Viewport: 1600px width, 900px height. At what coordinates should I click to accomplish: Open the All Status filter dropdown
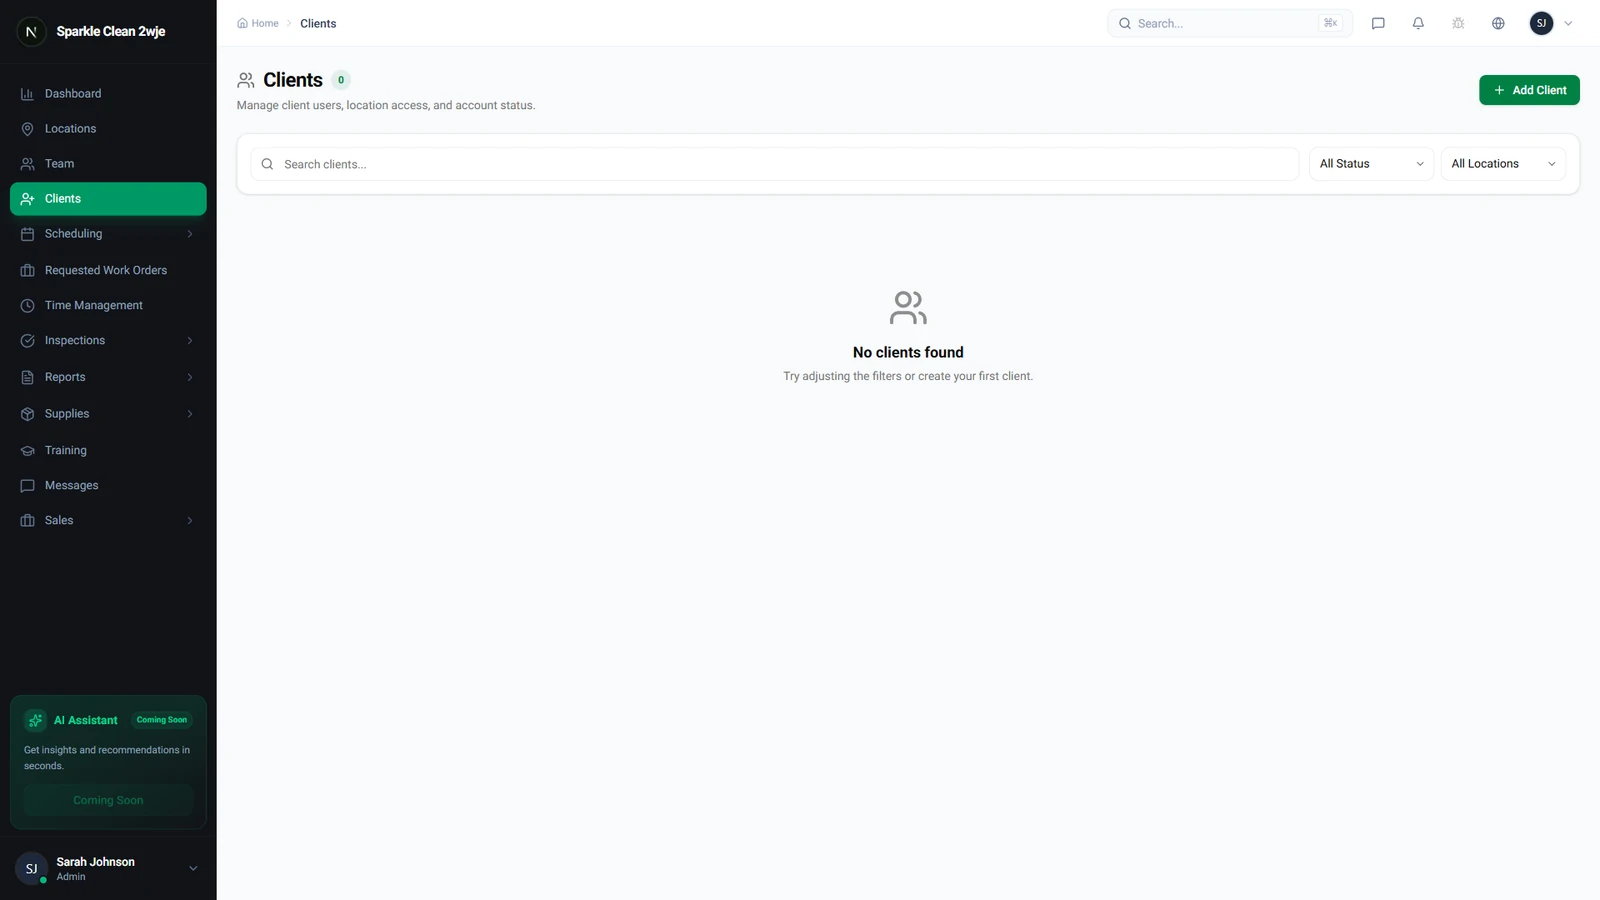coord(1372,164)
